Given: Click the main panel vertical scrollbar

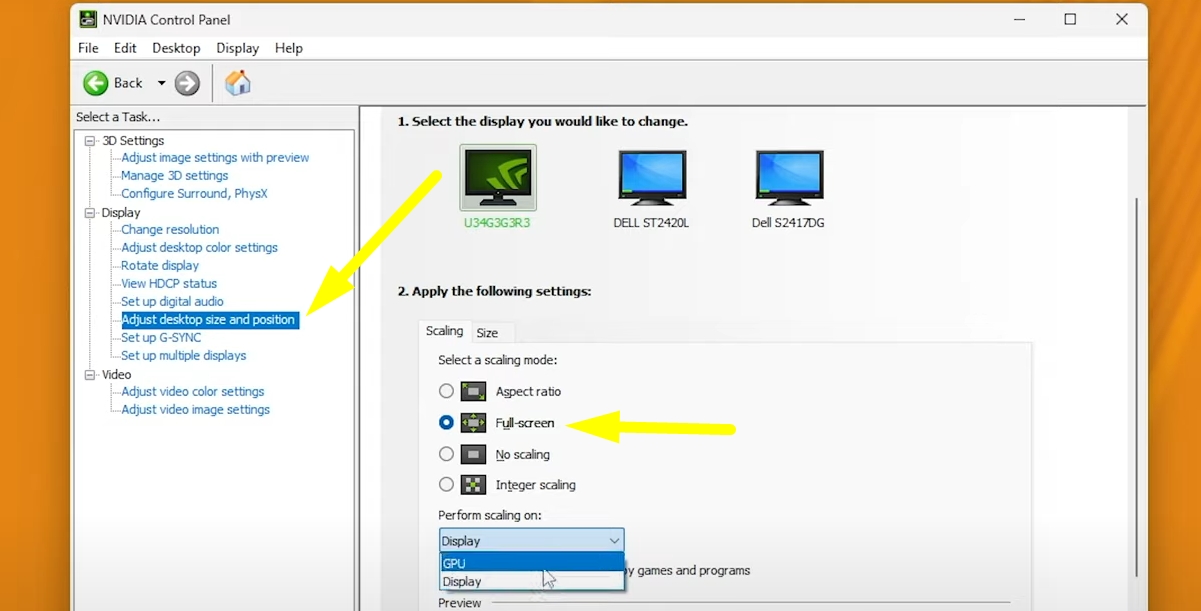Looking at the screenshot, I should 1135,386.
